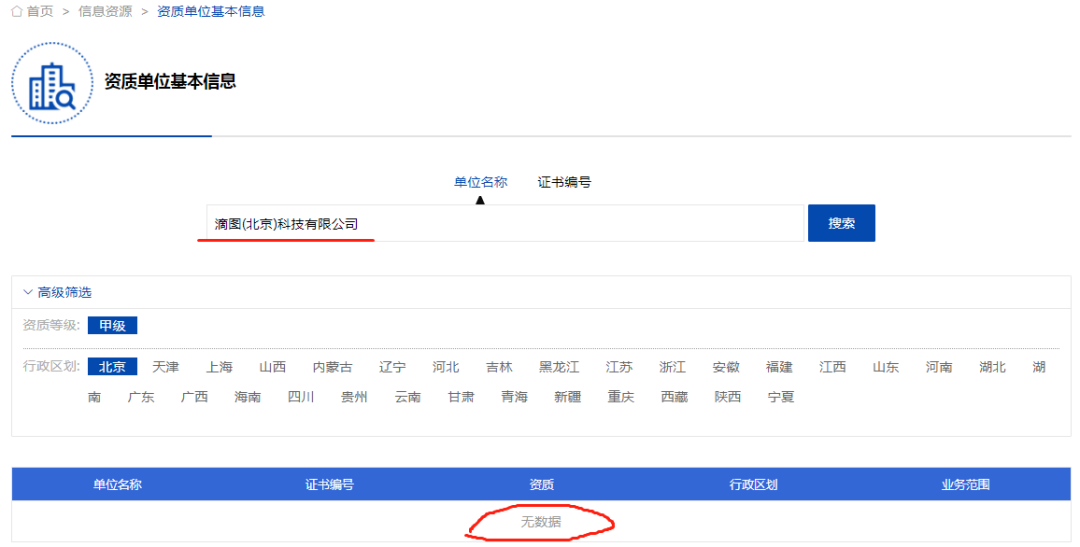Image resolution: width=1080 pixels, height=547 pixels.
Task: Filter by 浙江 province
Action: click(x=672, y=367)
